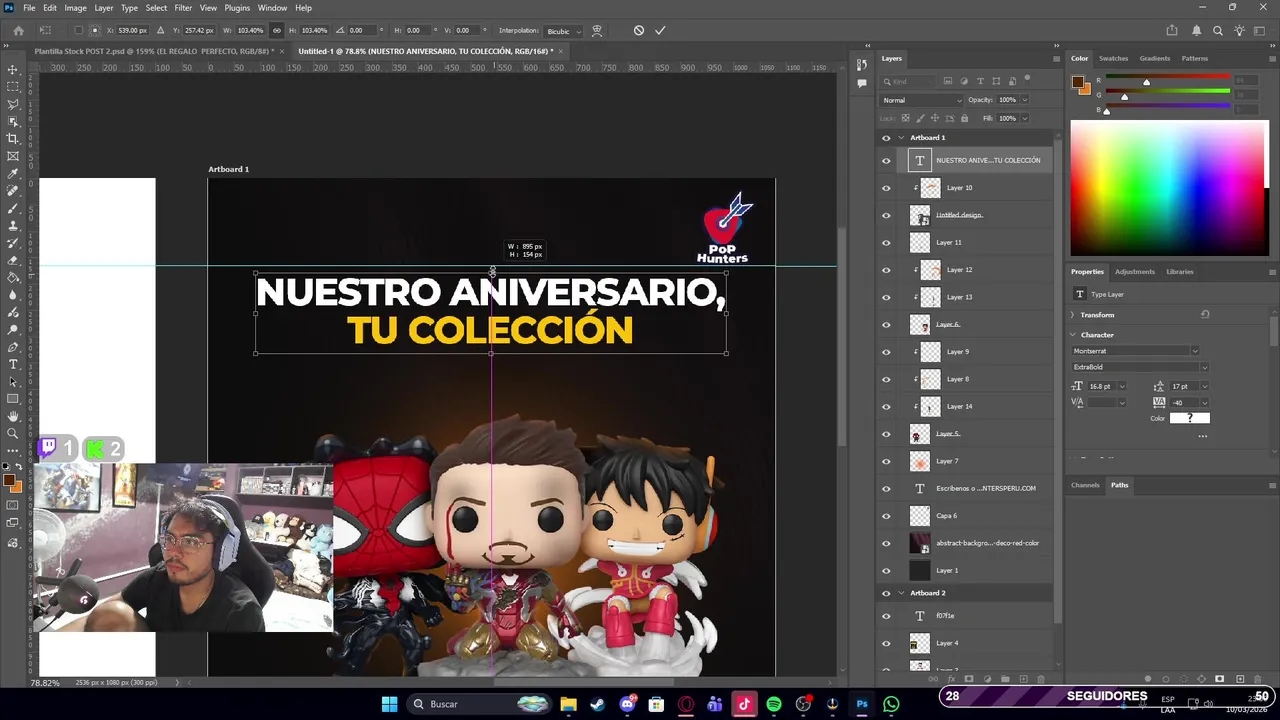Toggle visibility of Artboard 1
Image resolution: width=1280 pixels, height=720 pixels.
[886, 138]
